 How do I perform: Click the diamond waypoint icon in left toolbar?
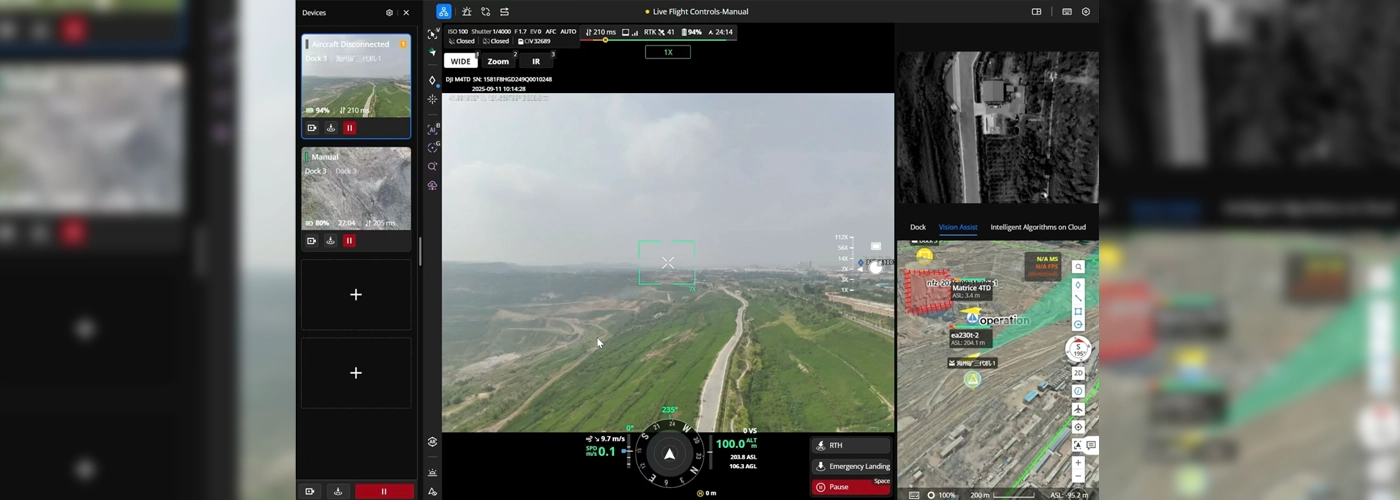(432, 81)
